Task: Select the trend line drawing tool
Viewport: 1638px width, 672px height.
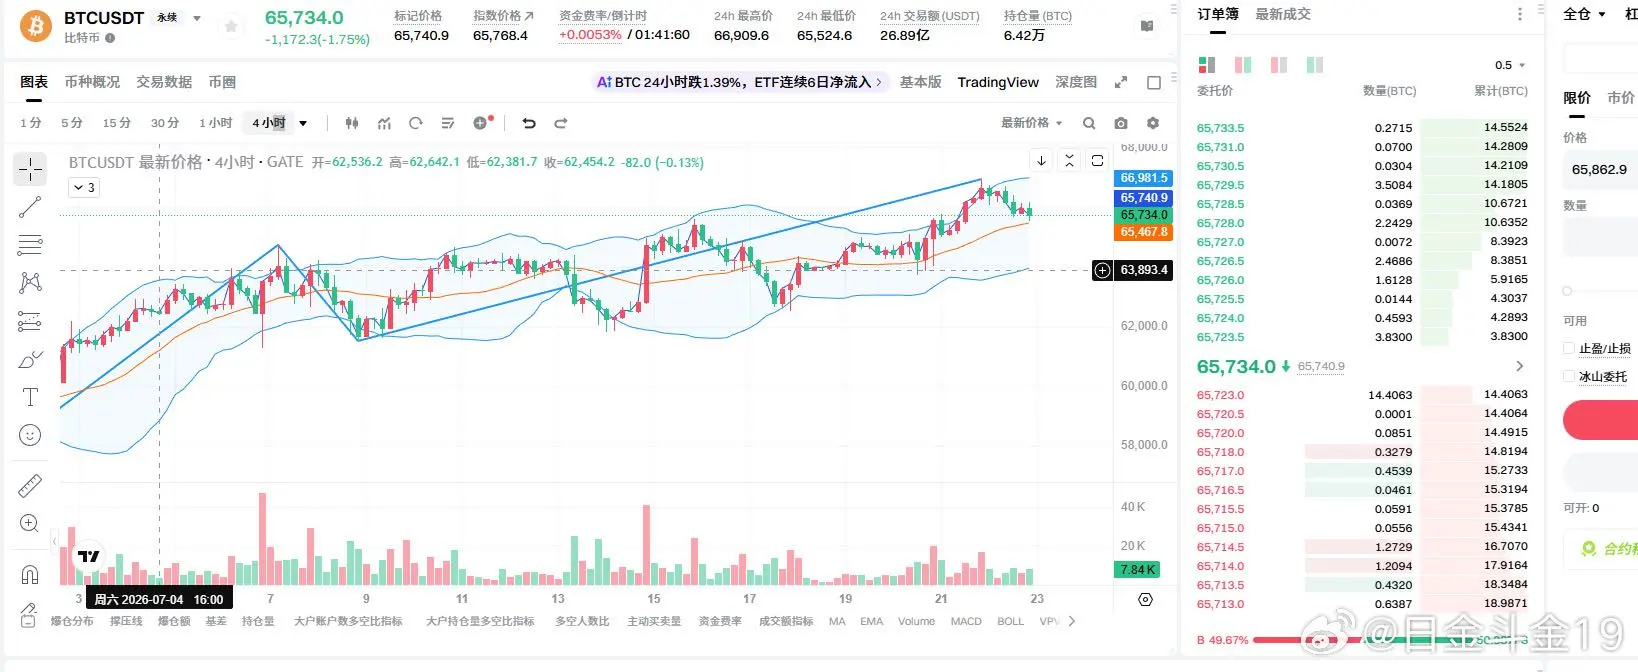Action: (30, 207)
